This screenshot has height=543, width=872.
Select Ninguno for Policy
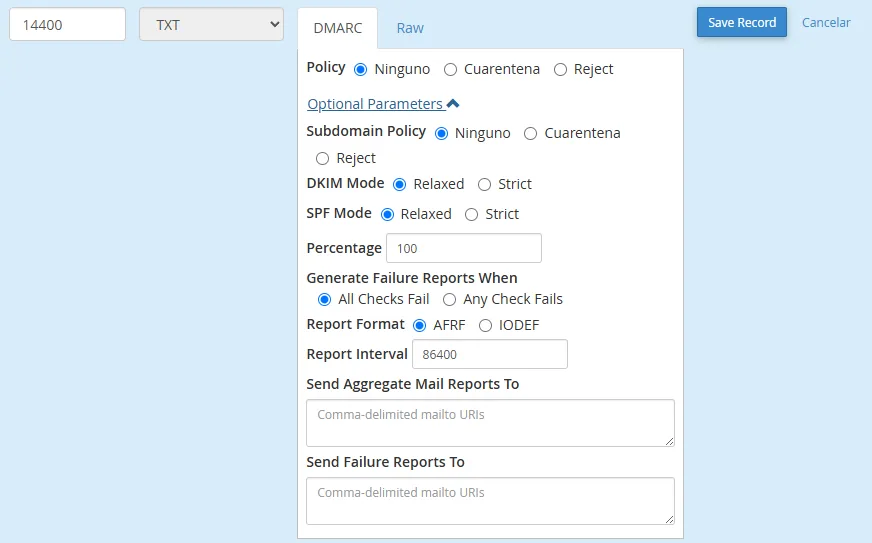361,70
